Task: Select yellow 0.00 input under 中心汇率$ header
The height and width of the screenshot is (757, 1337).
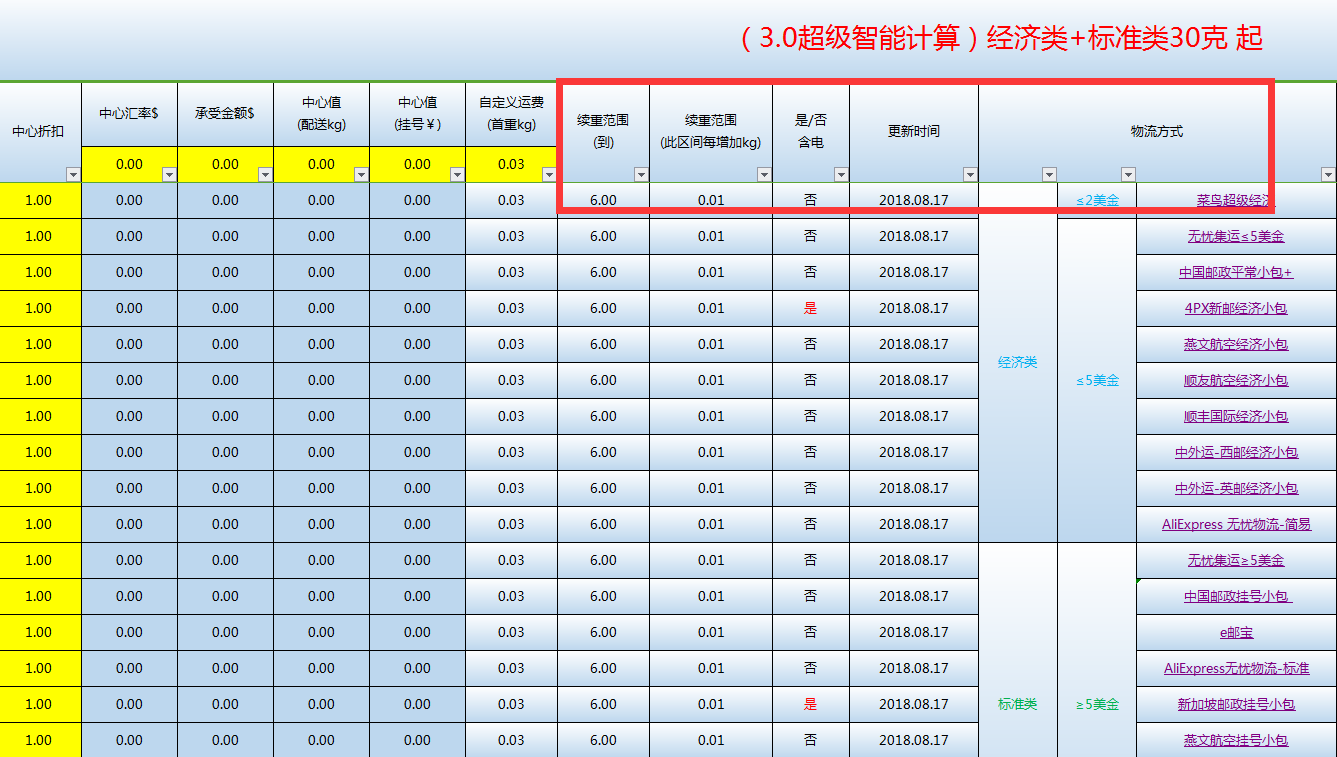Action: click(129, 165)
